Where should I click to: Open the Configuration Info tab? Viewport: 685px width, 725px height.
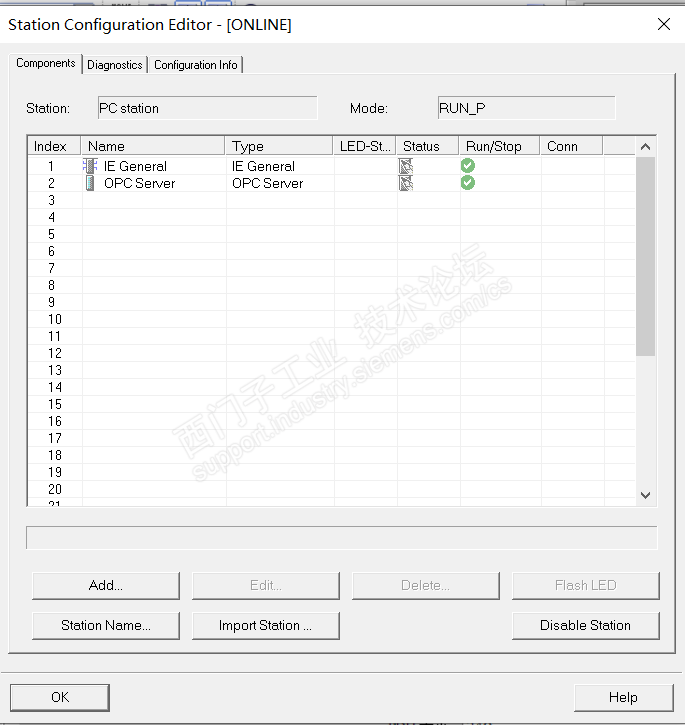pos(196,65)
